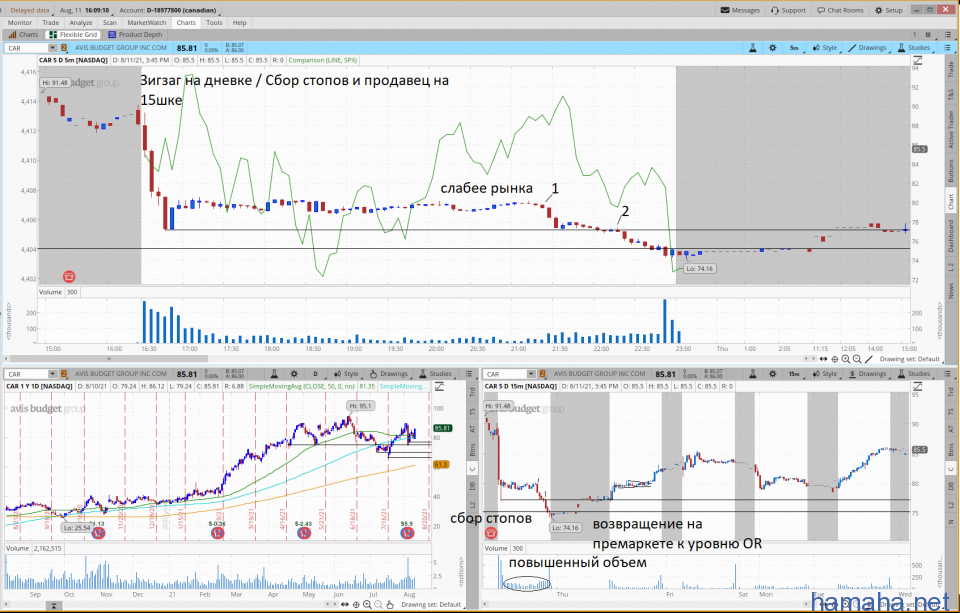
Task: Click the zoom-out magnifier under top chart
Action: tap(857, 359)
